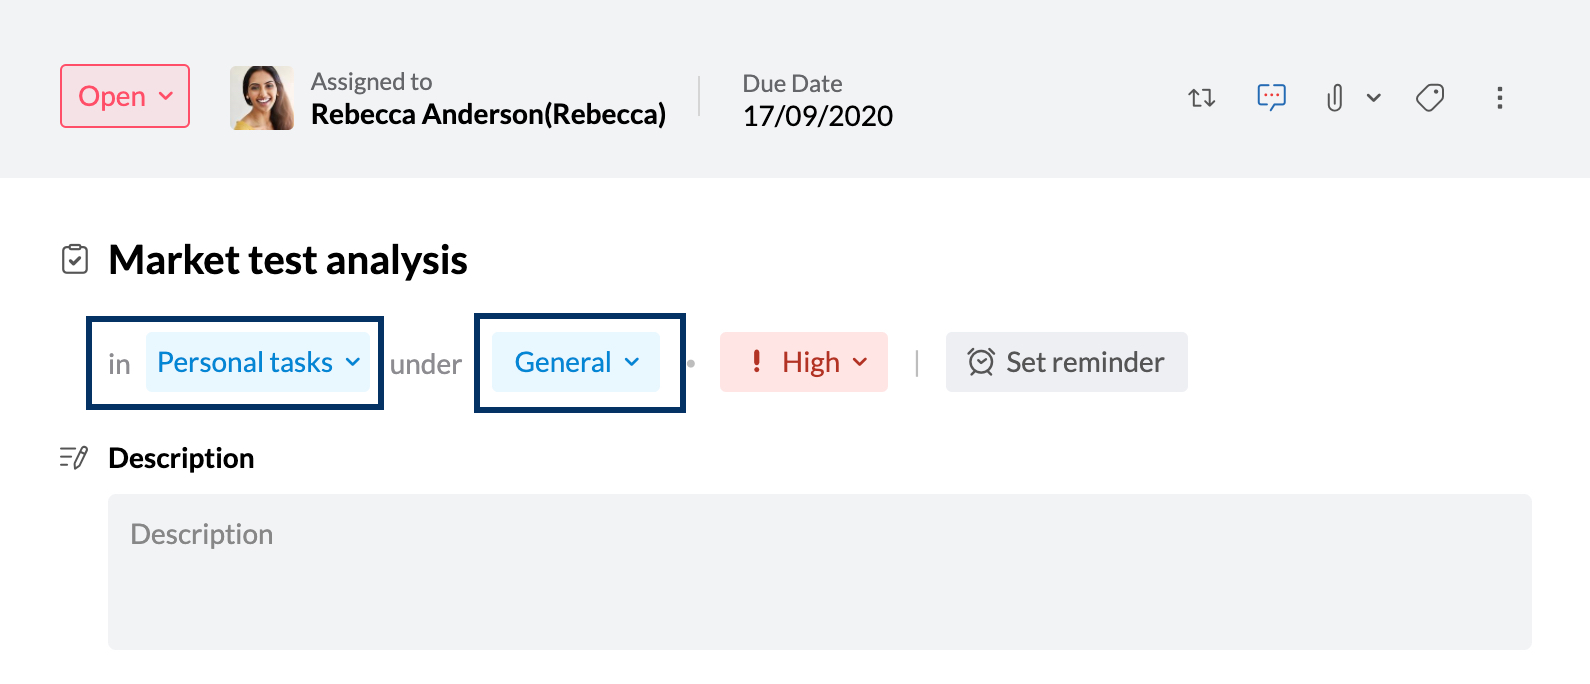Expand the Personal tasks dropdown
This screenshot has width=1590, height=684.
click(x=258, y=362)
